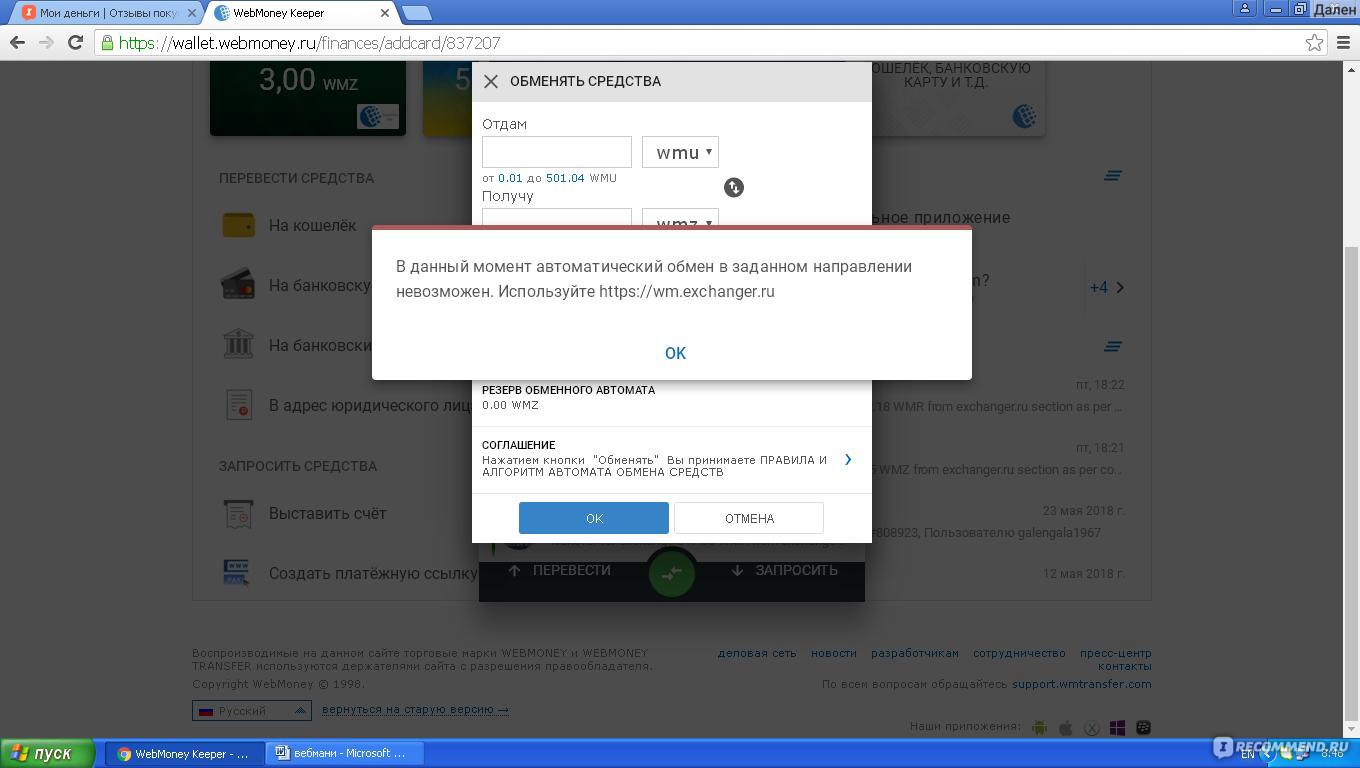The width and height of the screenshot is (1360, 768).
Task: Click the Chrome user profile icon
Action: [1245, 9]
